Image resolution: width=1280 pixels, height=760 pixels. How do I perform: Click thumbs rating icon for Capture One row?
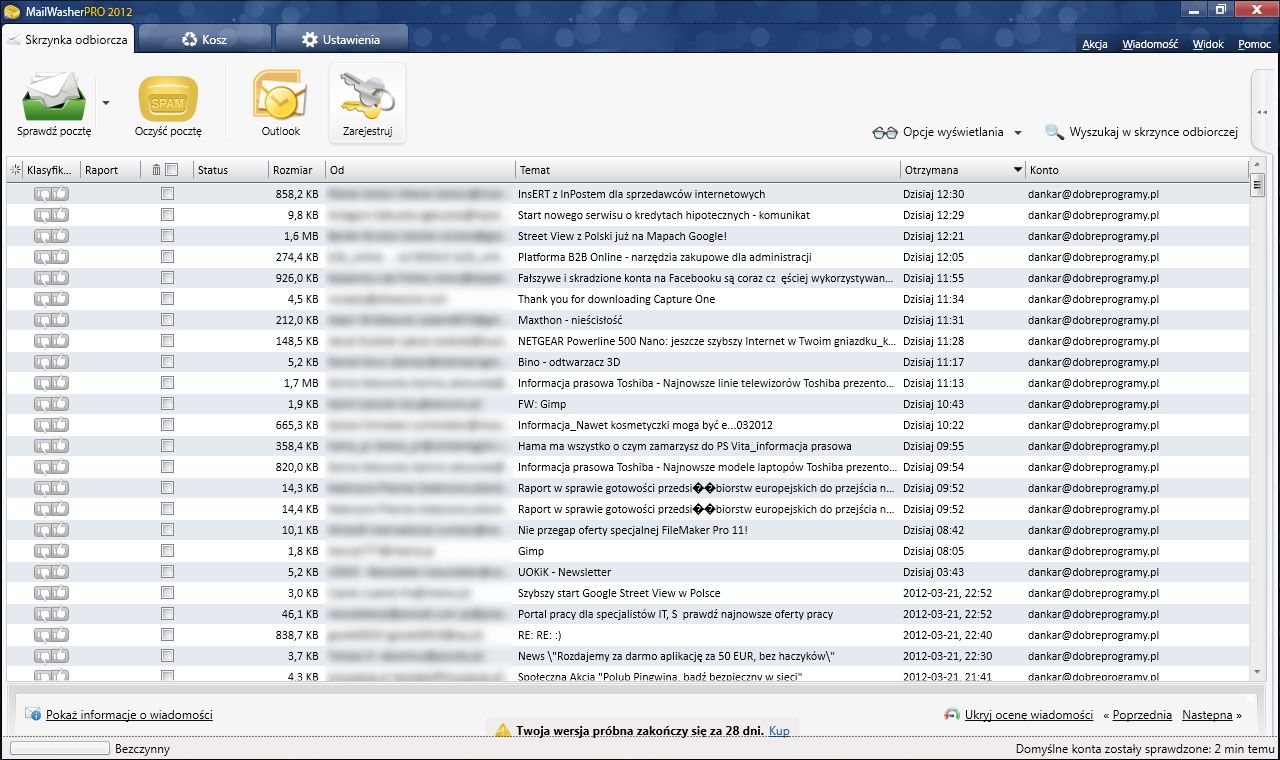point(51,299)
